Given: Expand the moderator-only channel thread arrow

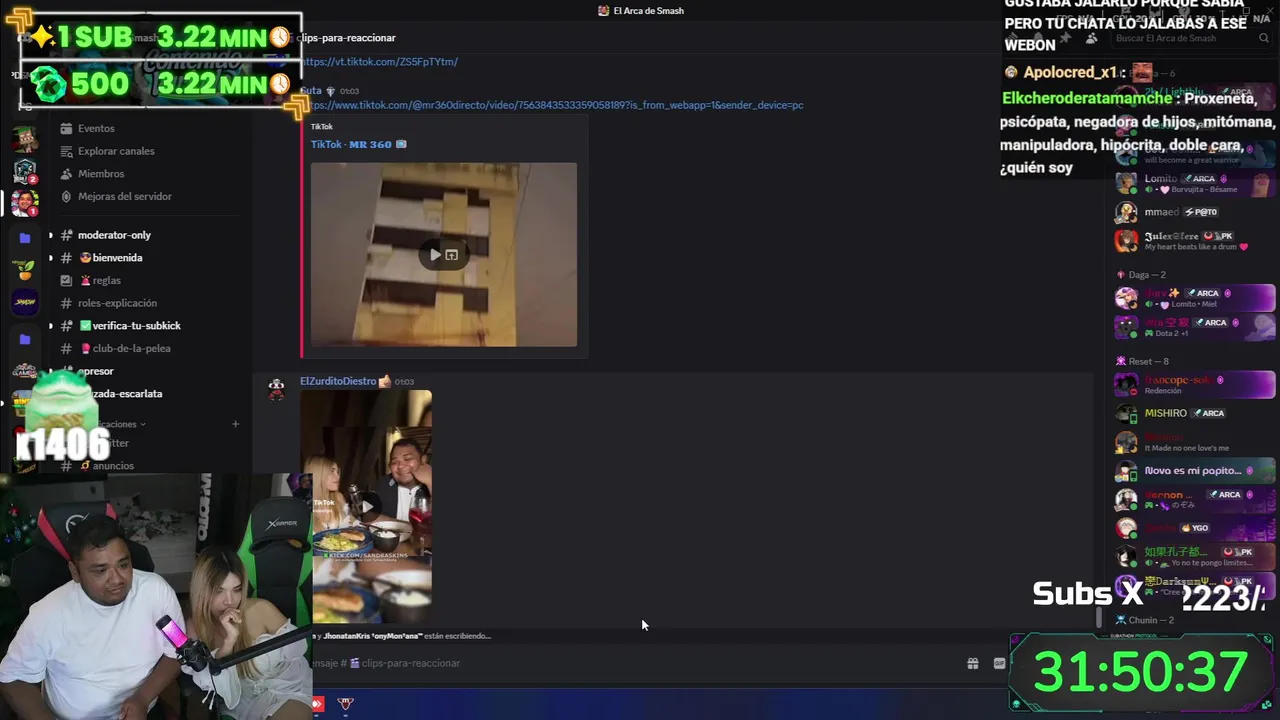Looking at the screenshot, I should [51, 235].
